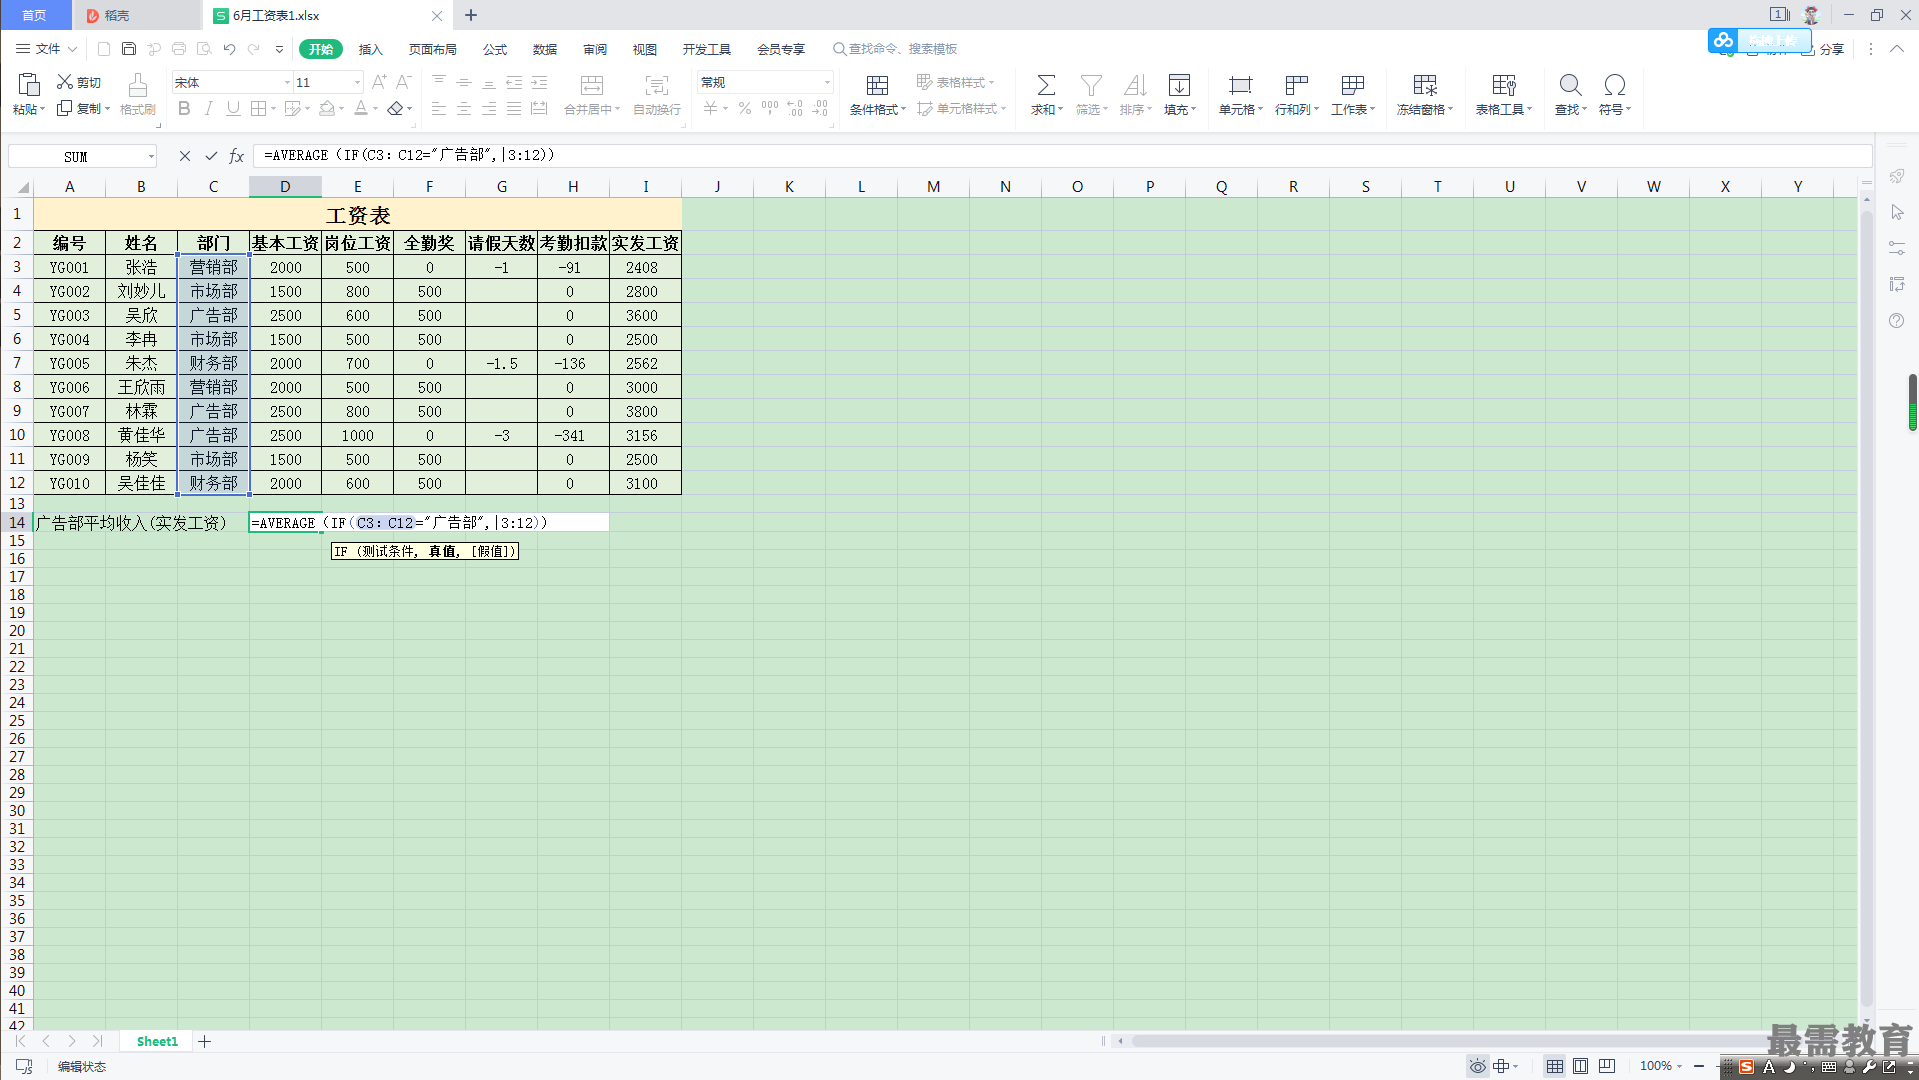
Task: Switch to Page Layout view in status bar
Action: [x=1580, y=1066]
